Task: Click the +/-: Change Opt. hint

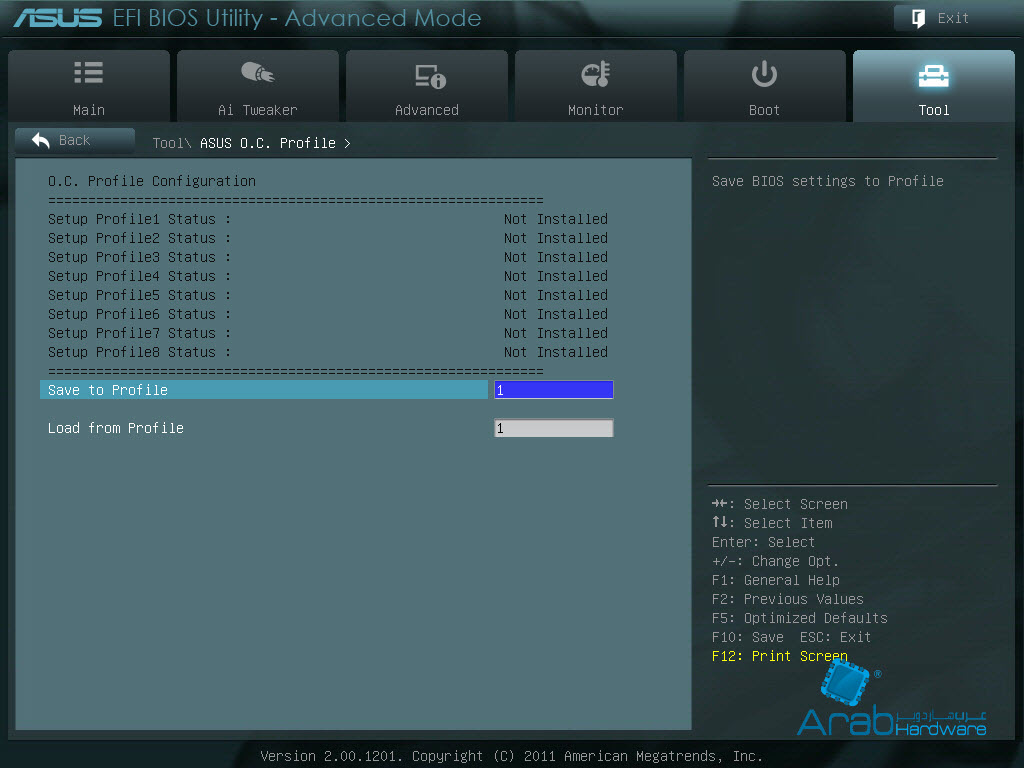Action: tap(775, 562)
